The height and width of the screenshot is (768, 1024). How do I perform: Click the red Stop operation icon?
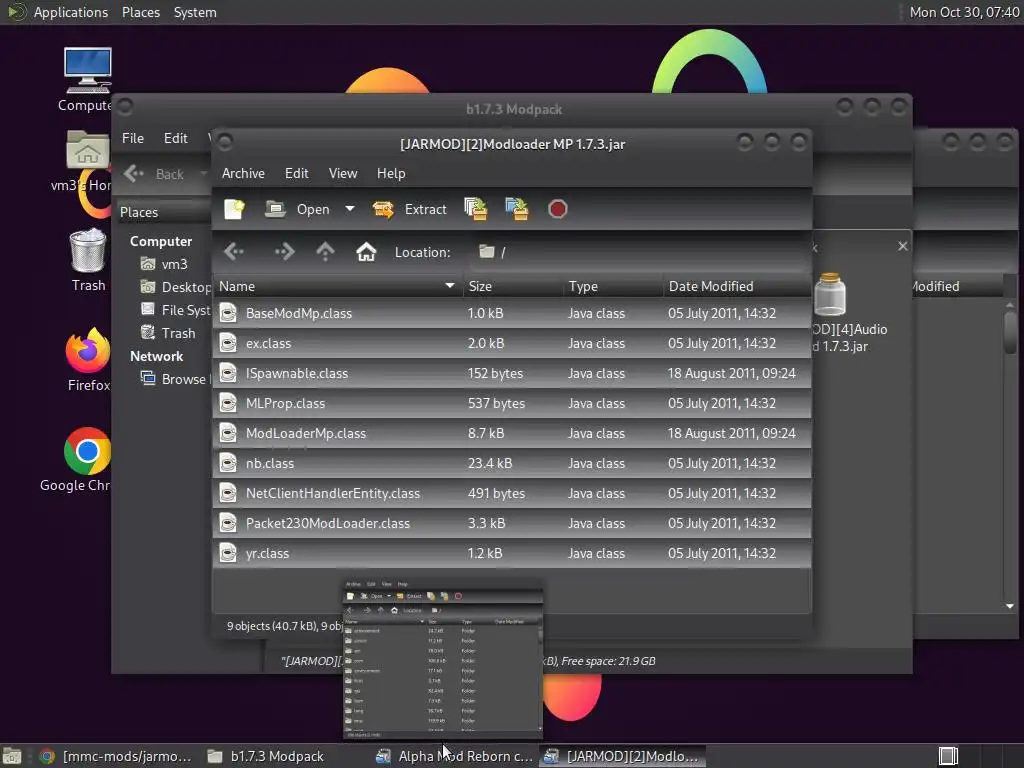(557, 209)
